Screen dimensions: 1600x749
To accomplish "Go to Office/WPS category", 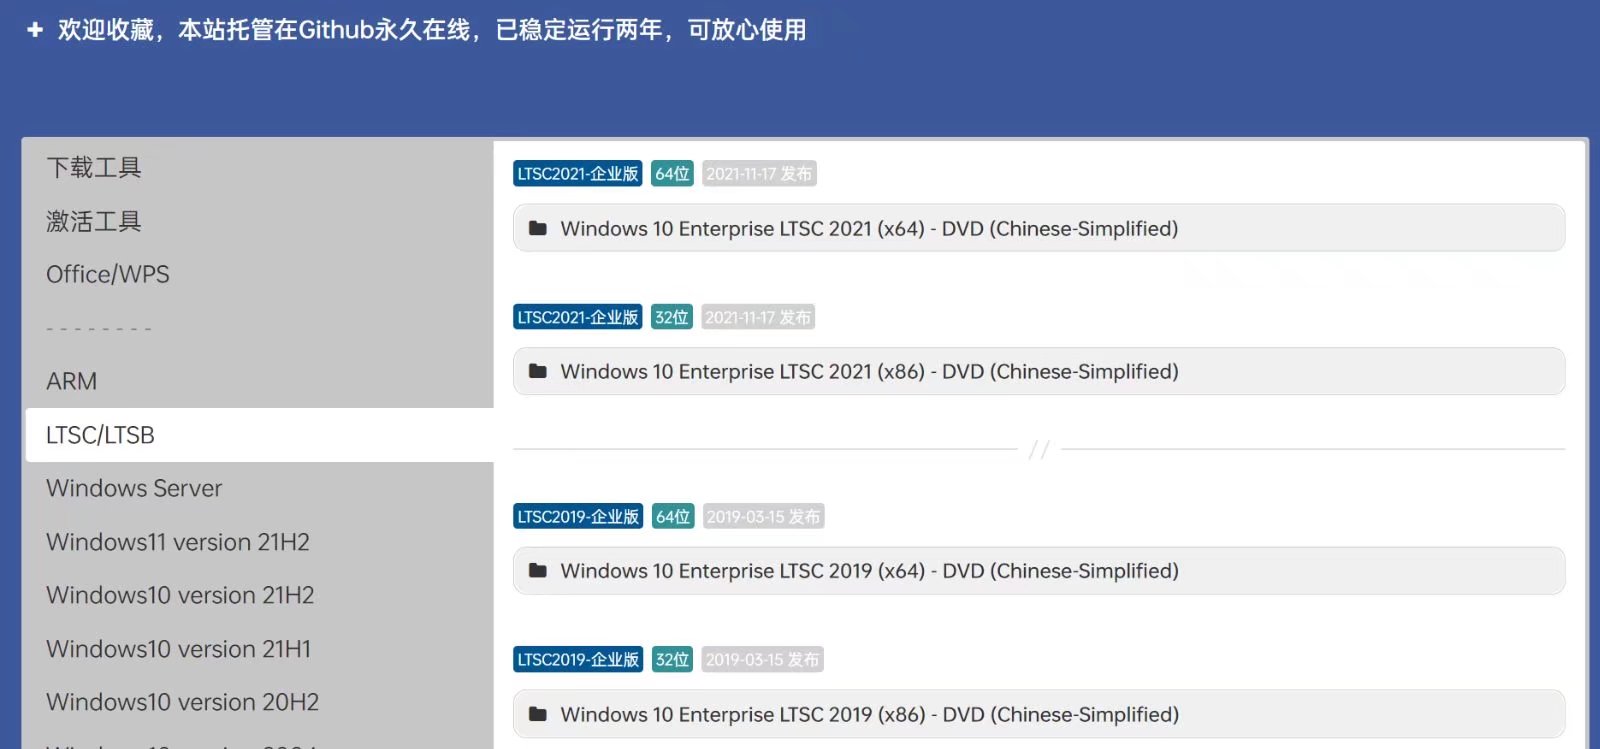I will (108, 275).
